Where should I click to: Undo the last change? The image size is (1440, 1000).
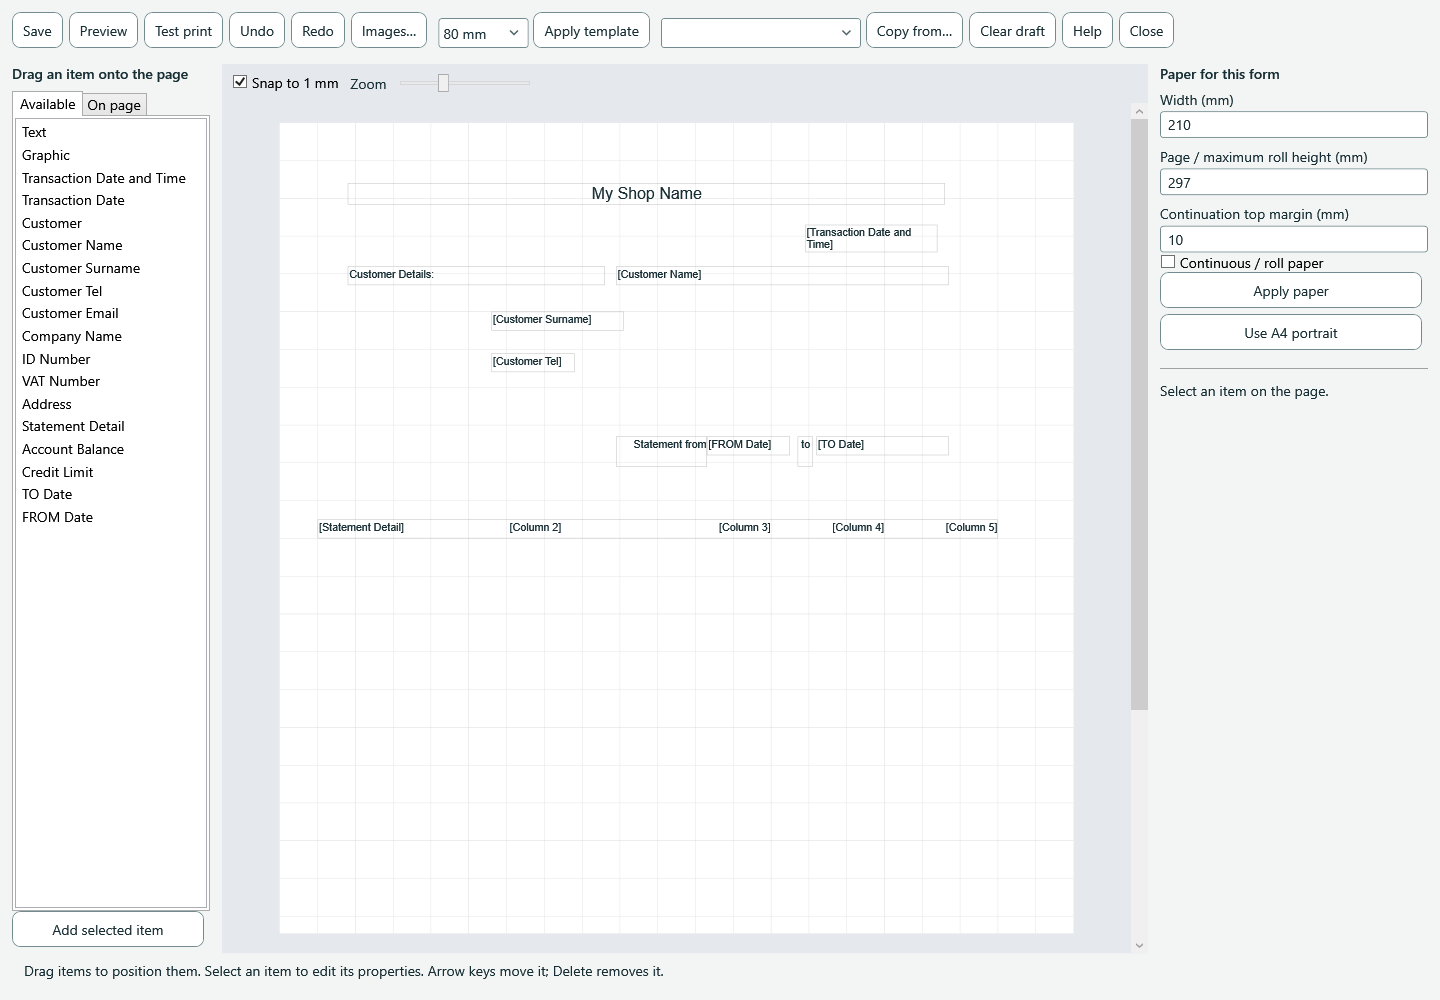pyautogui.click(x=257, y=31)
